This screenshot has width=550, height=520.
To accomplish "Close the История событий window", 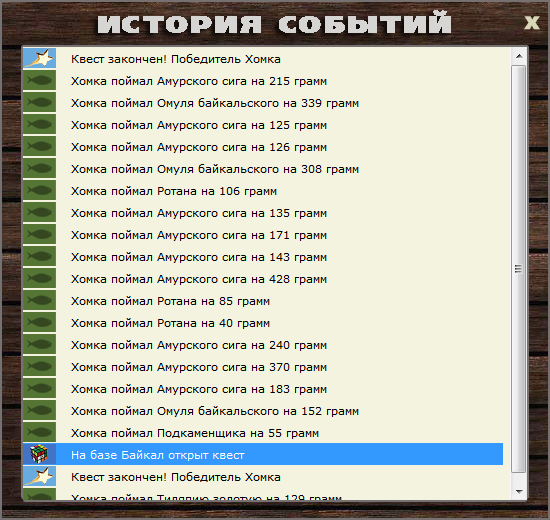I will click(532, 23).
